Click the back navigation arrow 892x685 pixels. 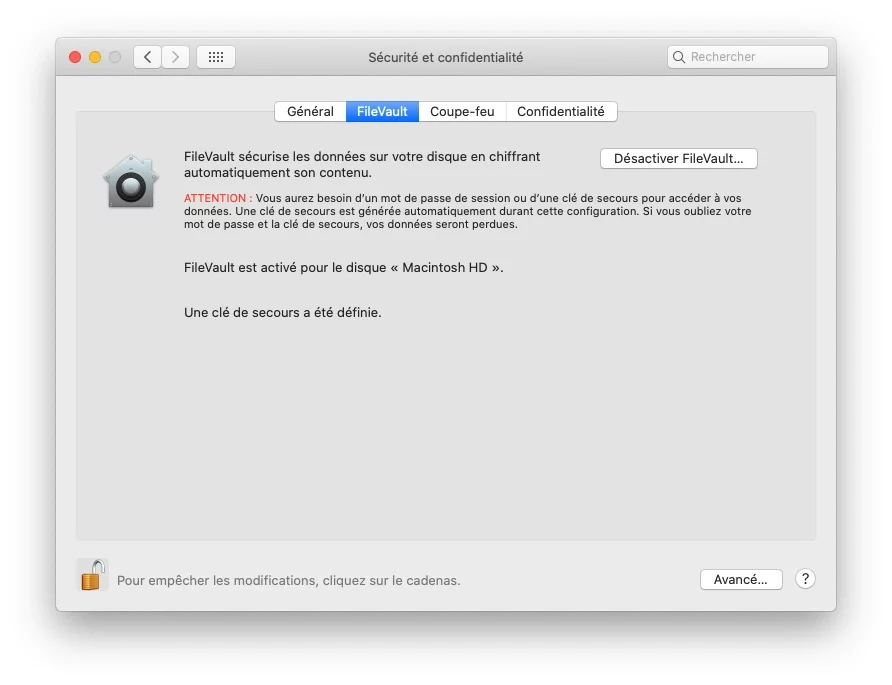147,57
